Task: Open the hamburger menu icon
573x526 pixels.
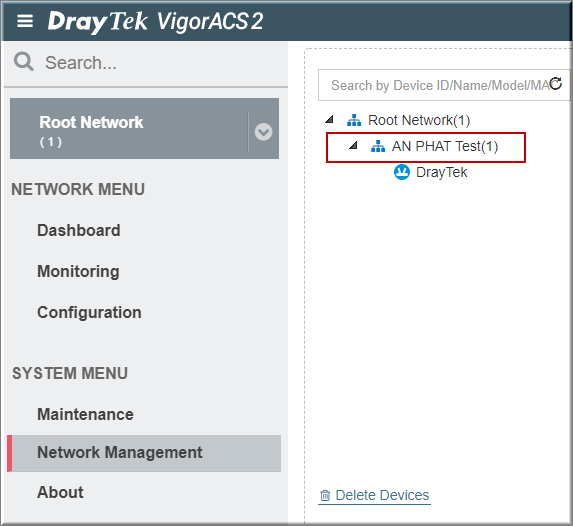Action: pyautogui.click(x=25, y=21)
